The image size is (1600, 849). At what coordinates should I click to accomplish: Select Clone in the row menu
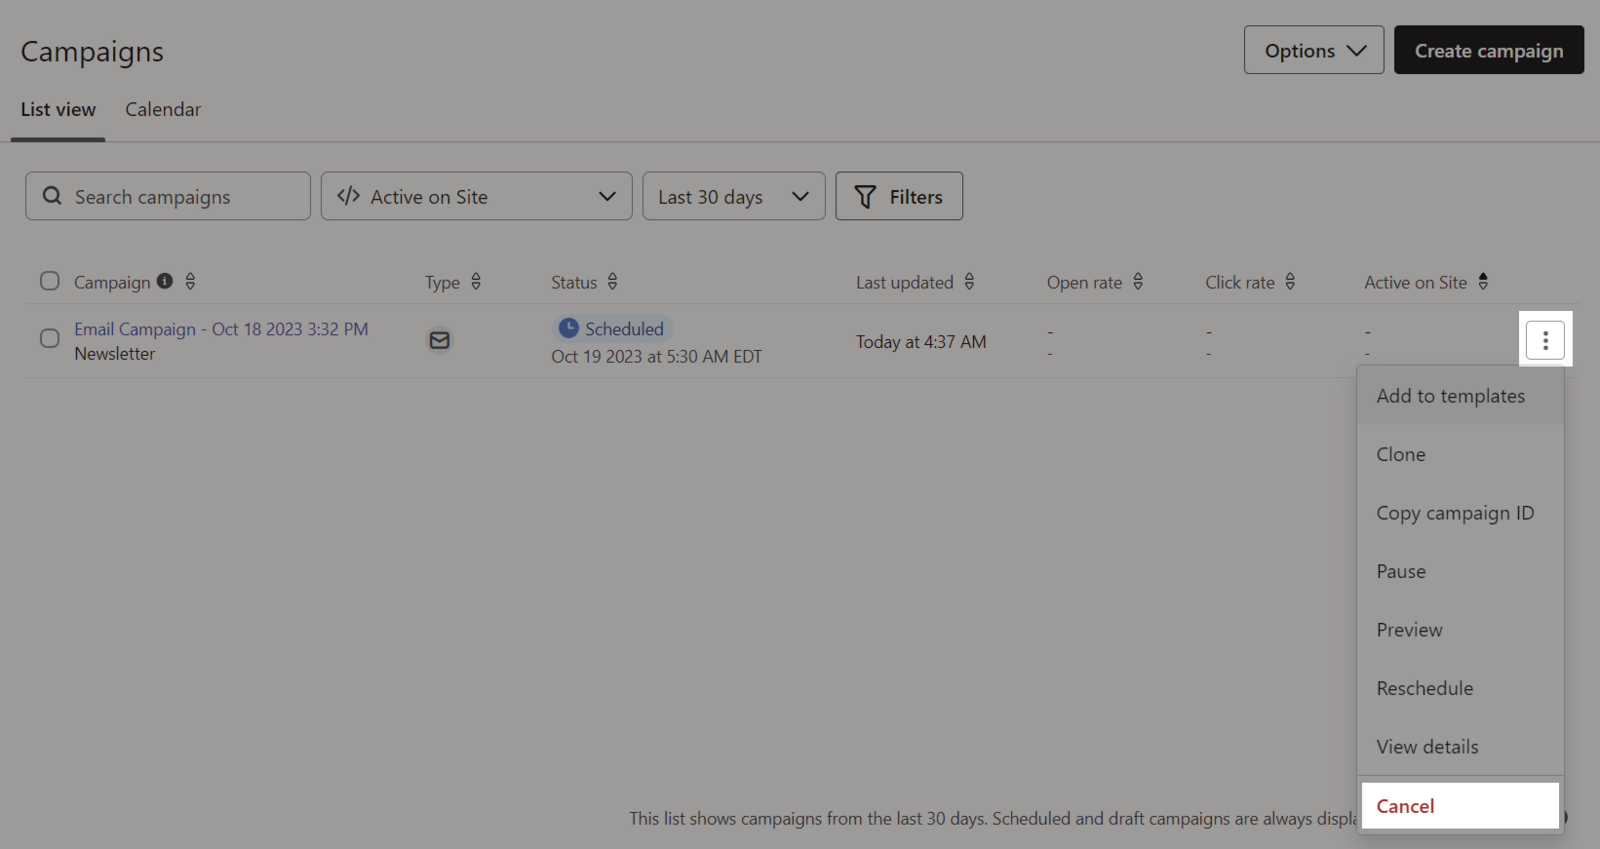pyautogui.click(x=1460, y=454)
